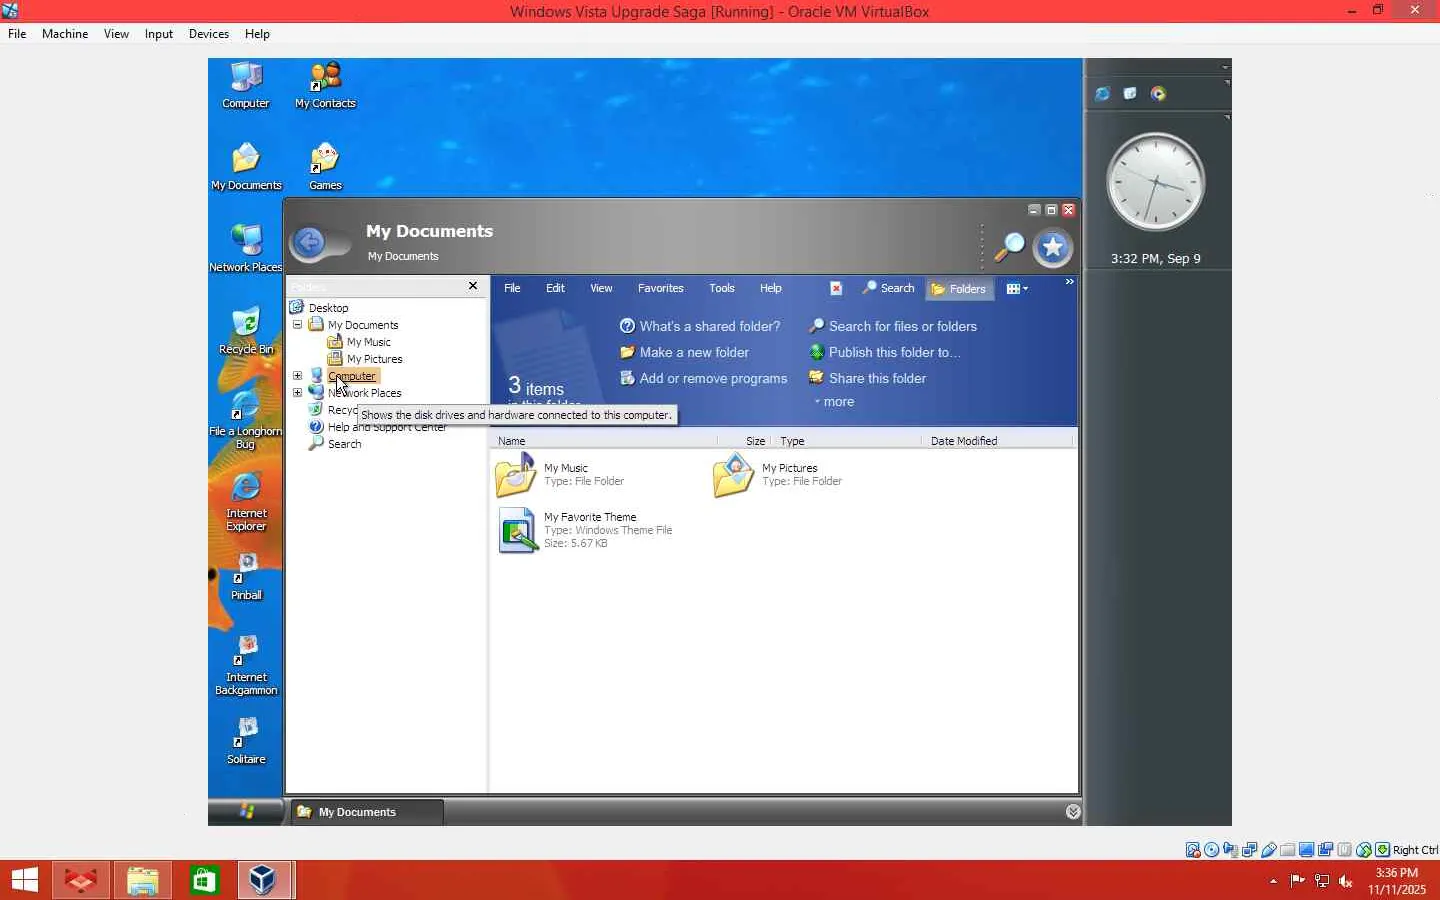
Task: Open the VirtualBox Machine menu
Action: (x=65, y=34)
